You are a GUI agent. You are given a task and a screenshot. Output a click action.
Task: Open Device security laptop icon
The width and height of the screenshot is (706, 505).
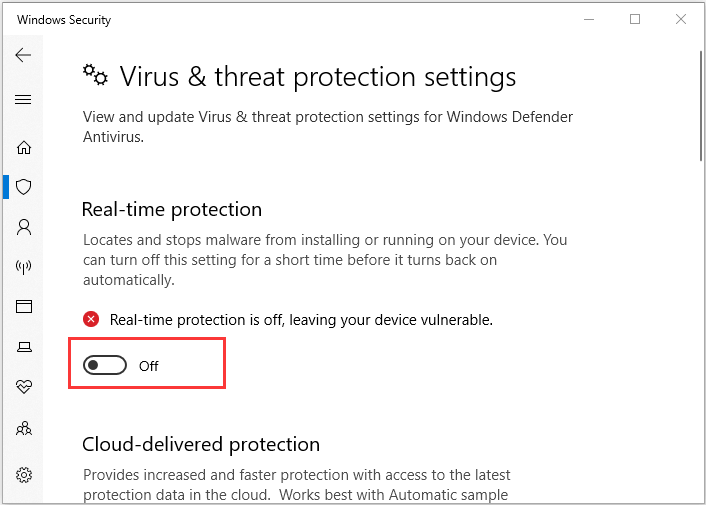click(24, 347)
